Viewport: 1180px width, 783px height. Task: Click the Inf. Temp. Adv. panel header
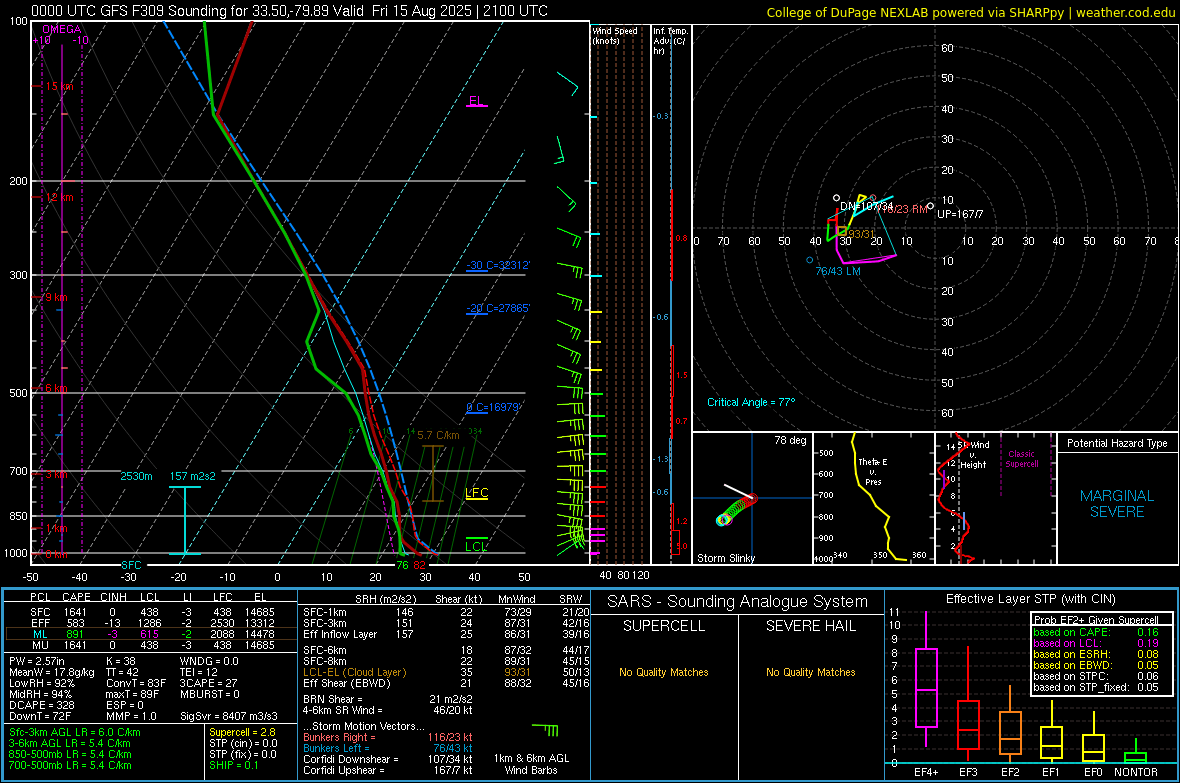pos(670,41)
